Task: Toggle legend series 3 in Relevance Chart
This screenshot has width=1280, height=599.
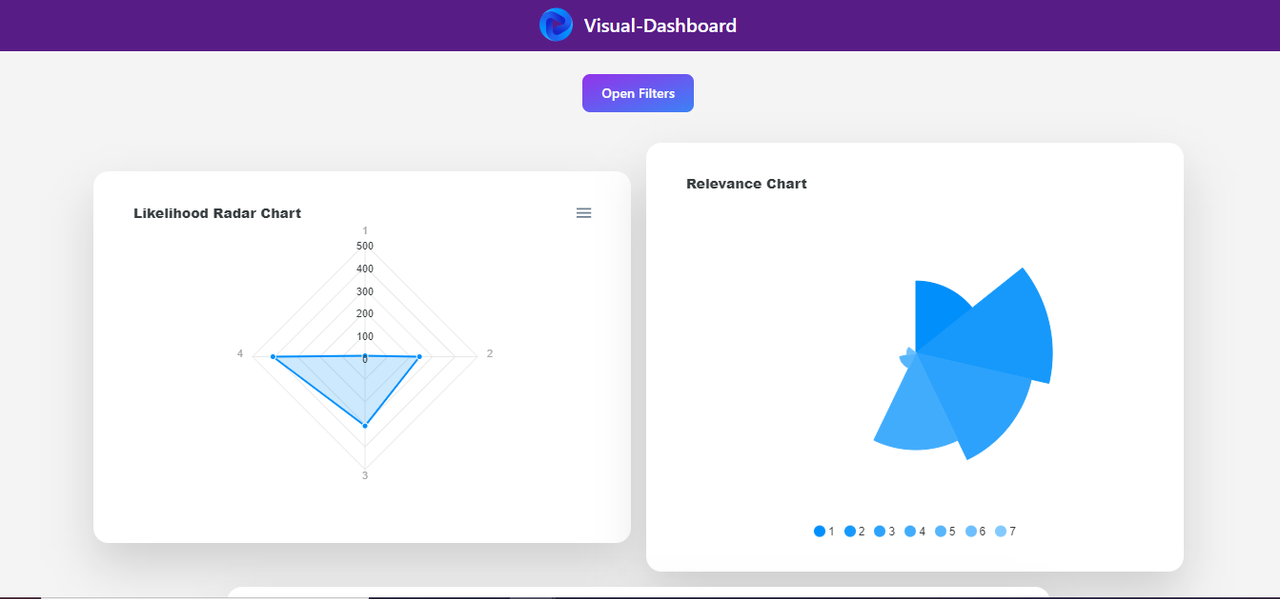Action: [884, 531]
